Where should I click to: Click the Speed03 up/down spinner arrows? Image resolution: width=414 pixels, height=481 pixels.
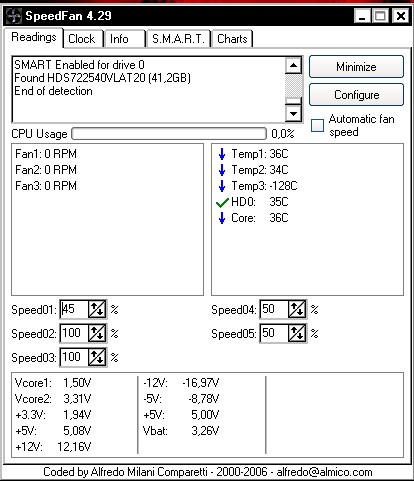[x=97, y=357]
